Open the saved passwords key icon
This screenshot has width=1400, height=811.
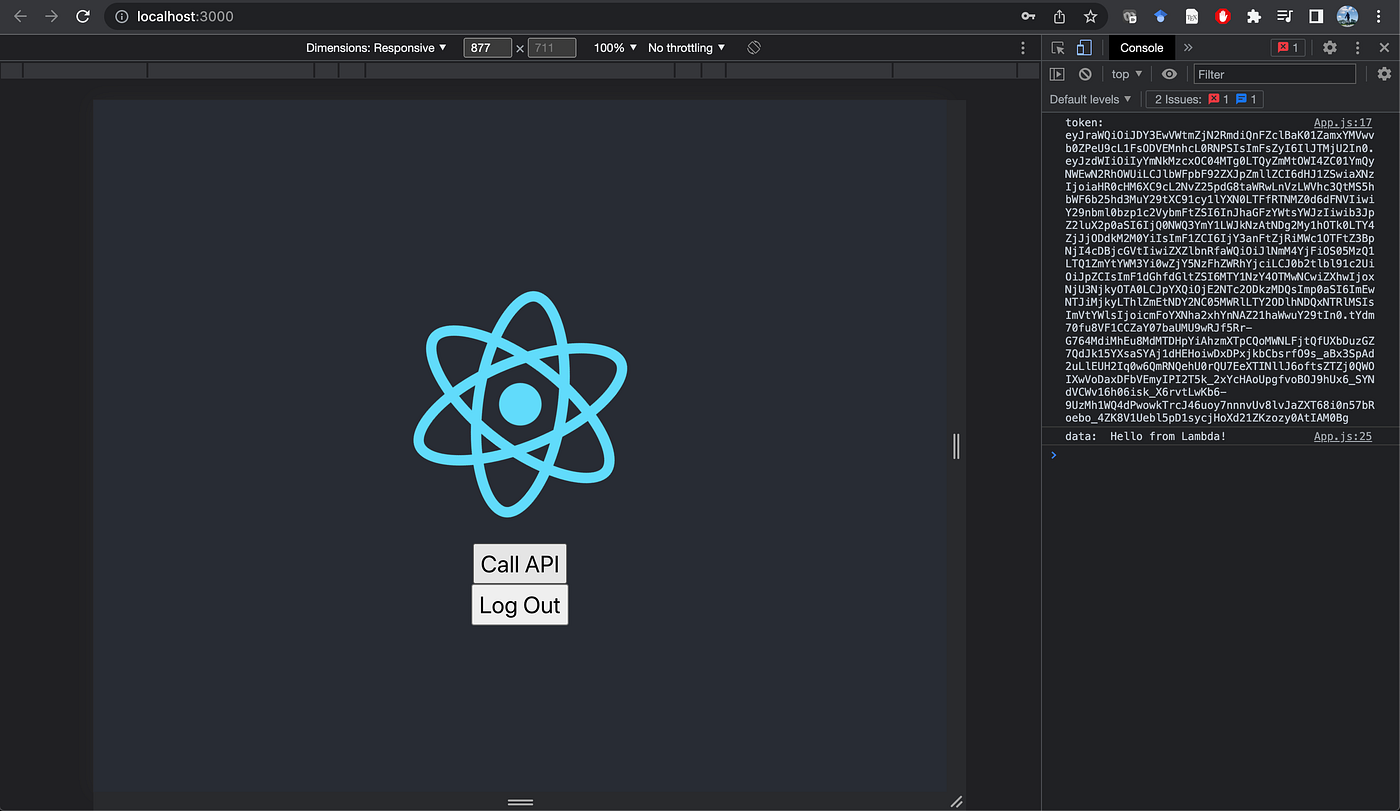pyautogui.click(x=1028, y=17)
